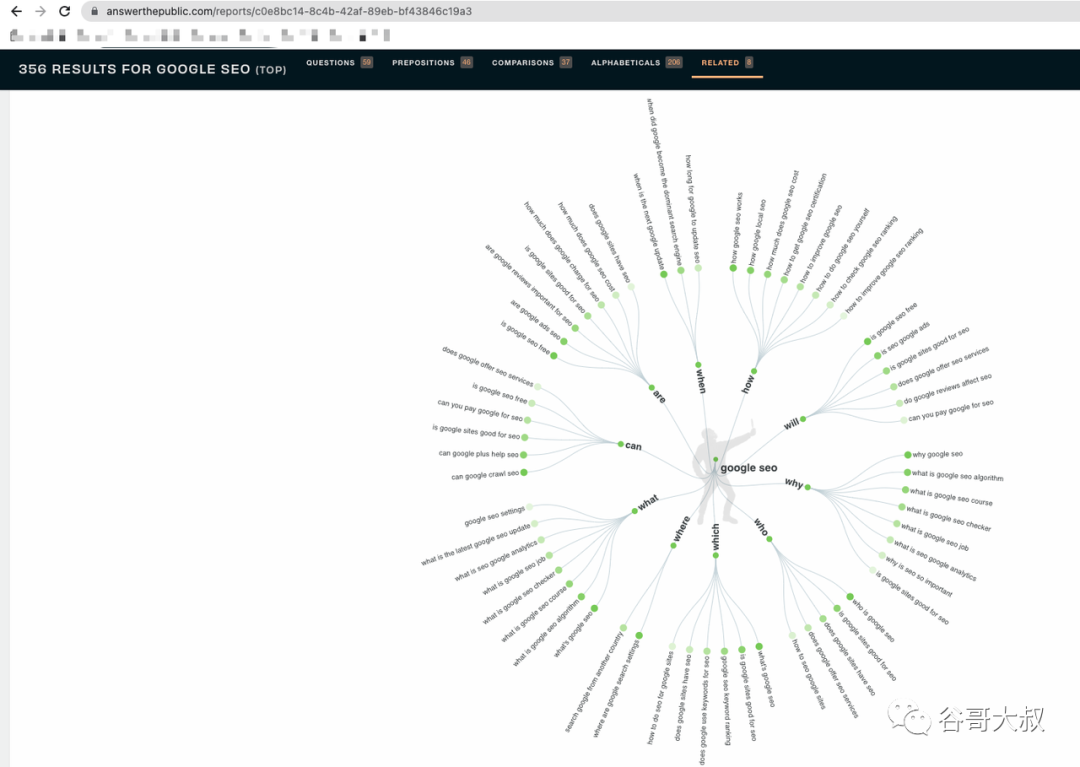Click the 'can google crawl seo' query

point(485,475)
